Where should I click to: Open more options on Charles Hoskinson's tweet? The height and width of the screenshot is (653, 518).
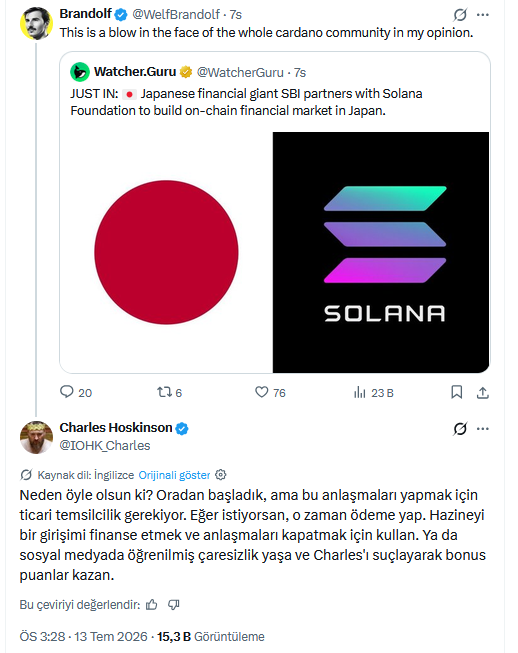tap(483, 429)
